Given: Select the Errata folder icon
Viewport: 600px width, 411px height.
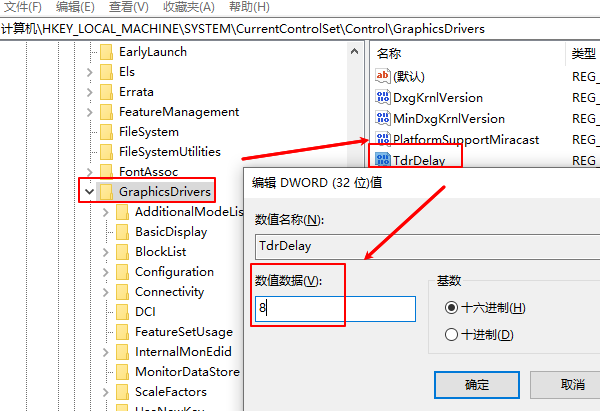Looking at the screenshot, I should point(106,92).
